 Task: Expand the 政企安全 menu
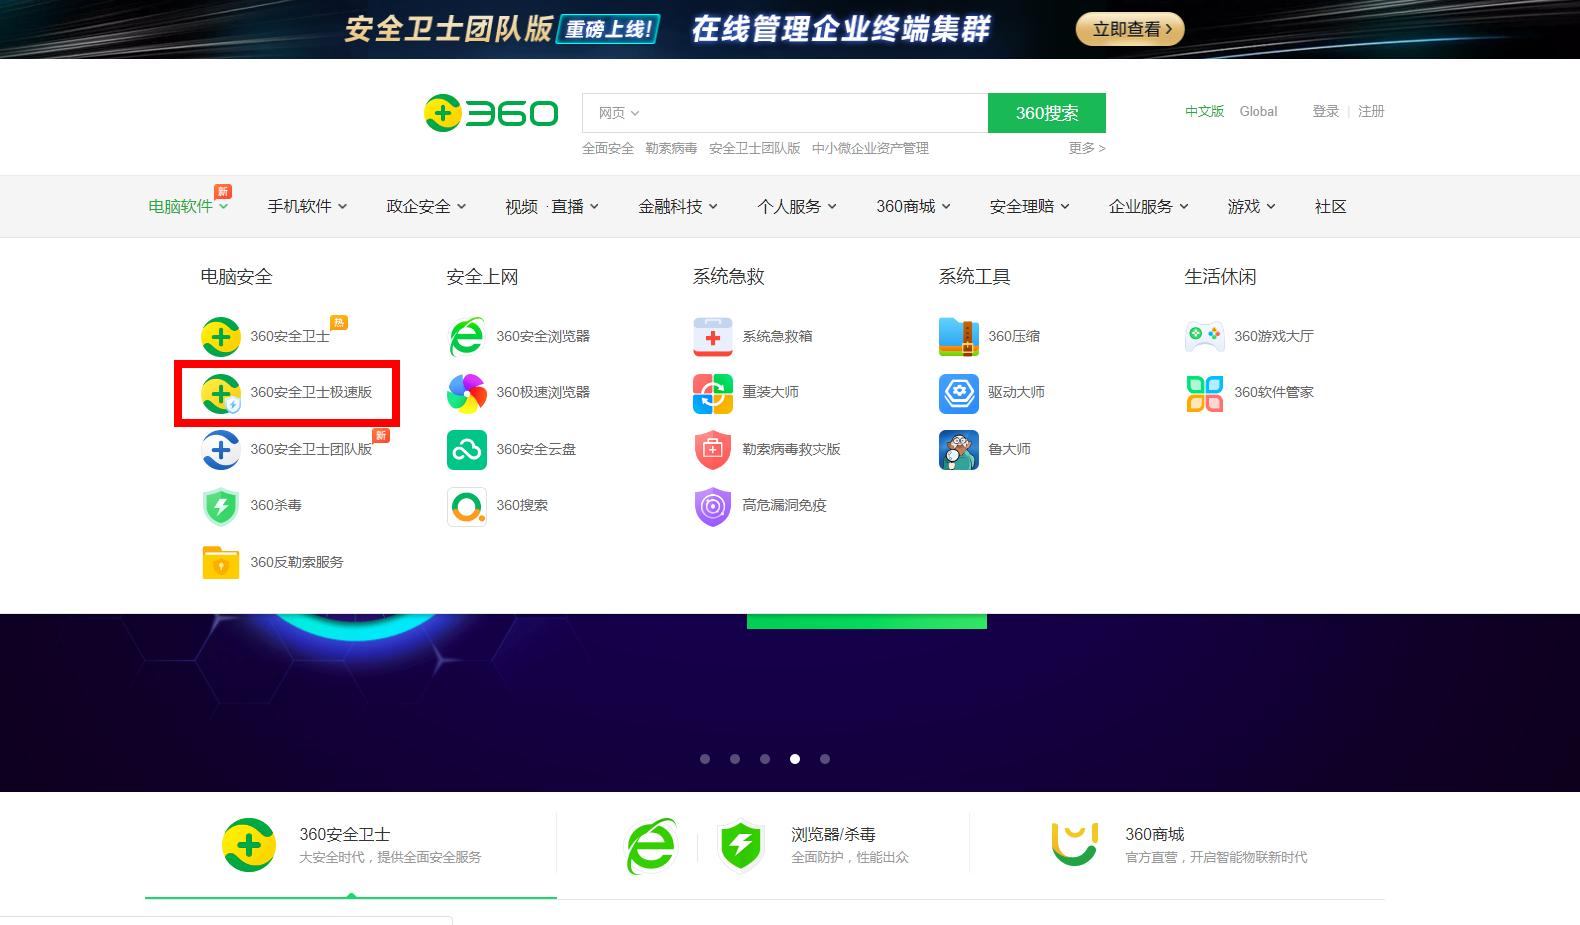click(426, 206)
